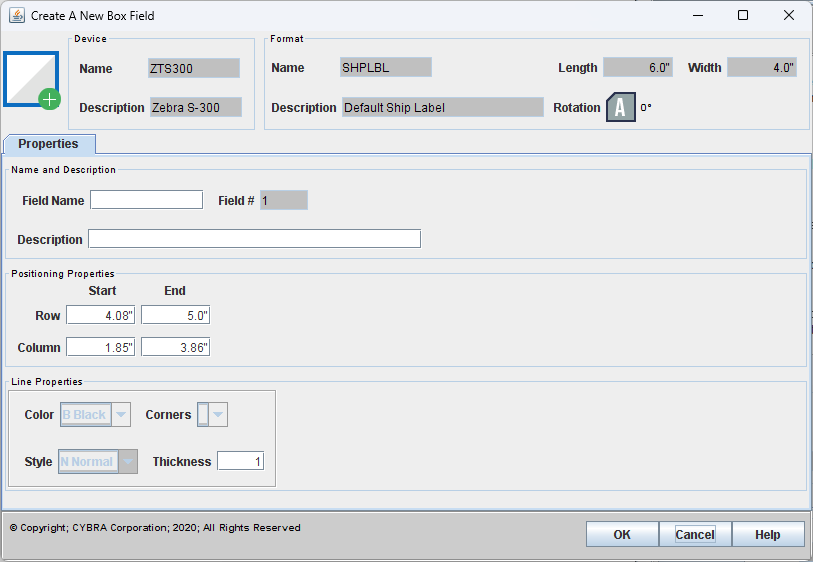The width and height of the screenshot is (813, 562).
Task: Click the Column End value field
Action: point(176,348)
